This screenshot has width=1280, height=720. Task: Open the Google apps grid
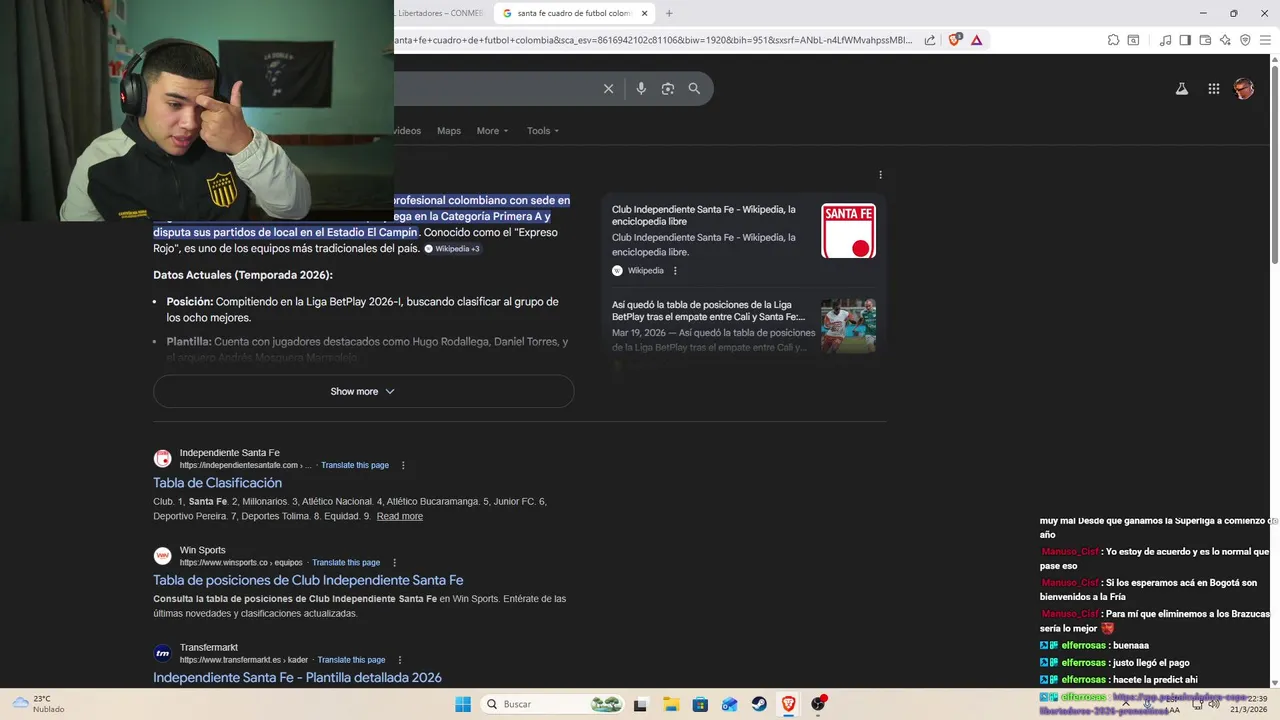(x=1213, y=89)
